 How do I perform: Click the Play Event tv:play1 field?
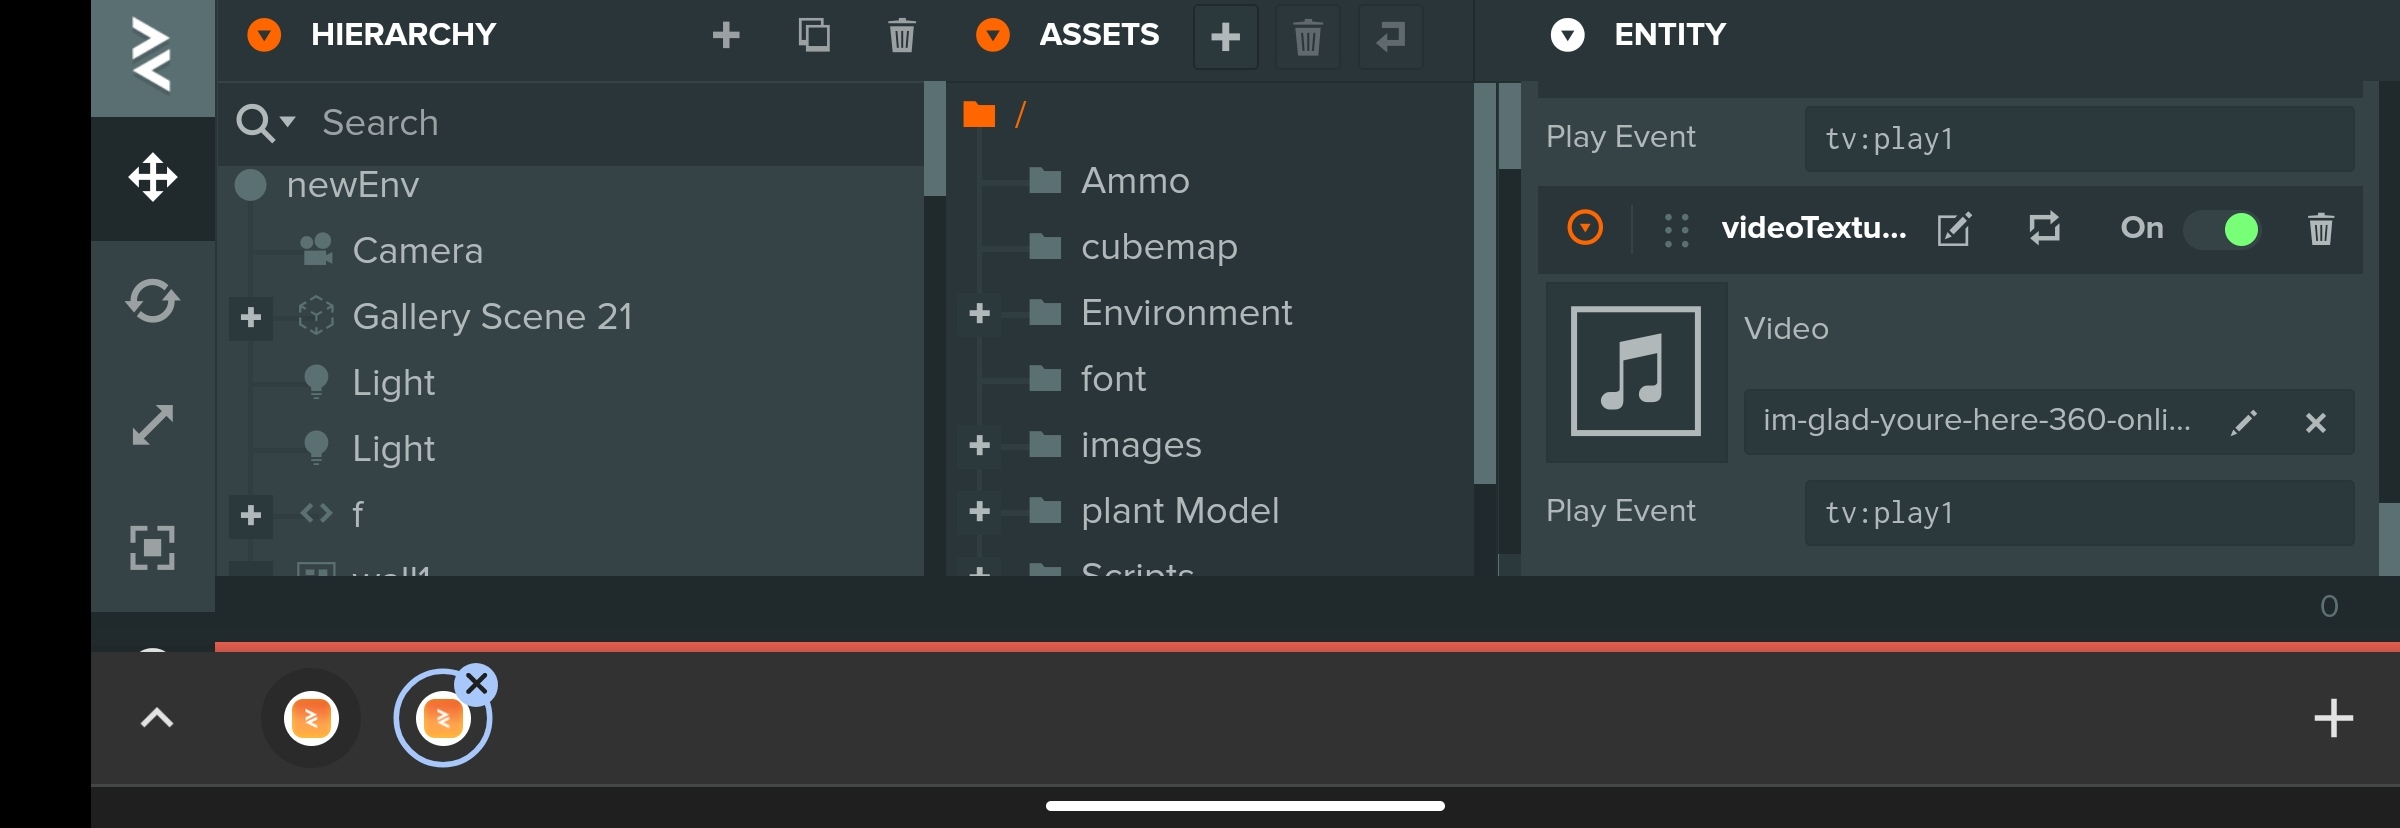coord(2078,513)
